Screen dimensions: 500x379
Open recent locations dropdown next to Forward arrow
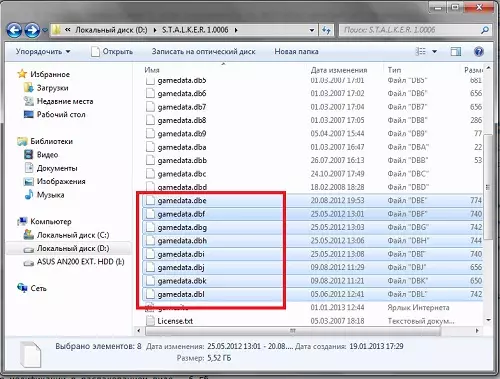tap(45, 30)
